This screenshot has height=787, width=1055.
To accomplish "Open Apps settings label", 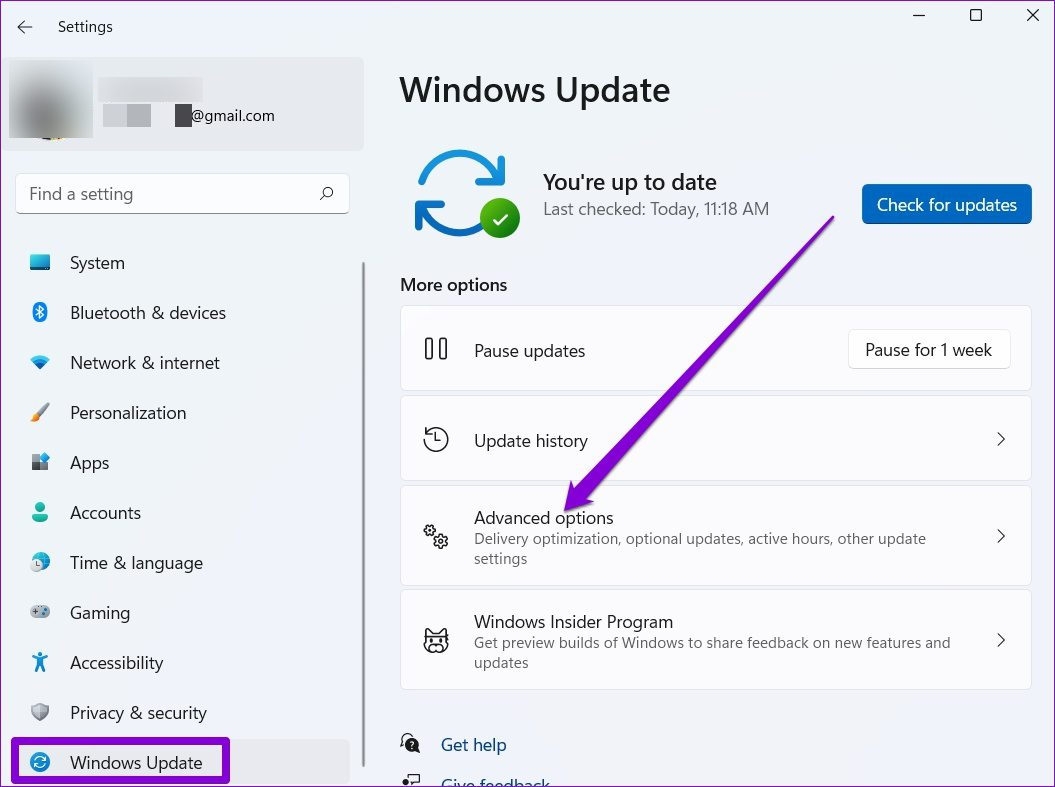I will [x=89, y=463].
